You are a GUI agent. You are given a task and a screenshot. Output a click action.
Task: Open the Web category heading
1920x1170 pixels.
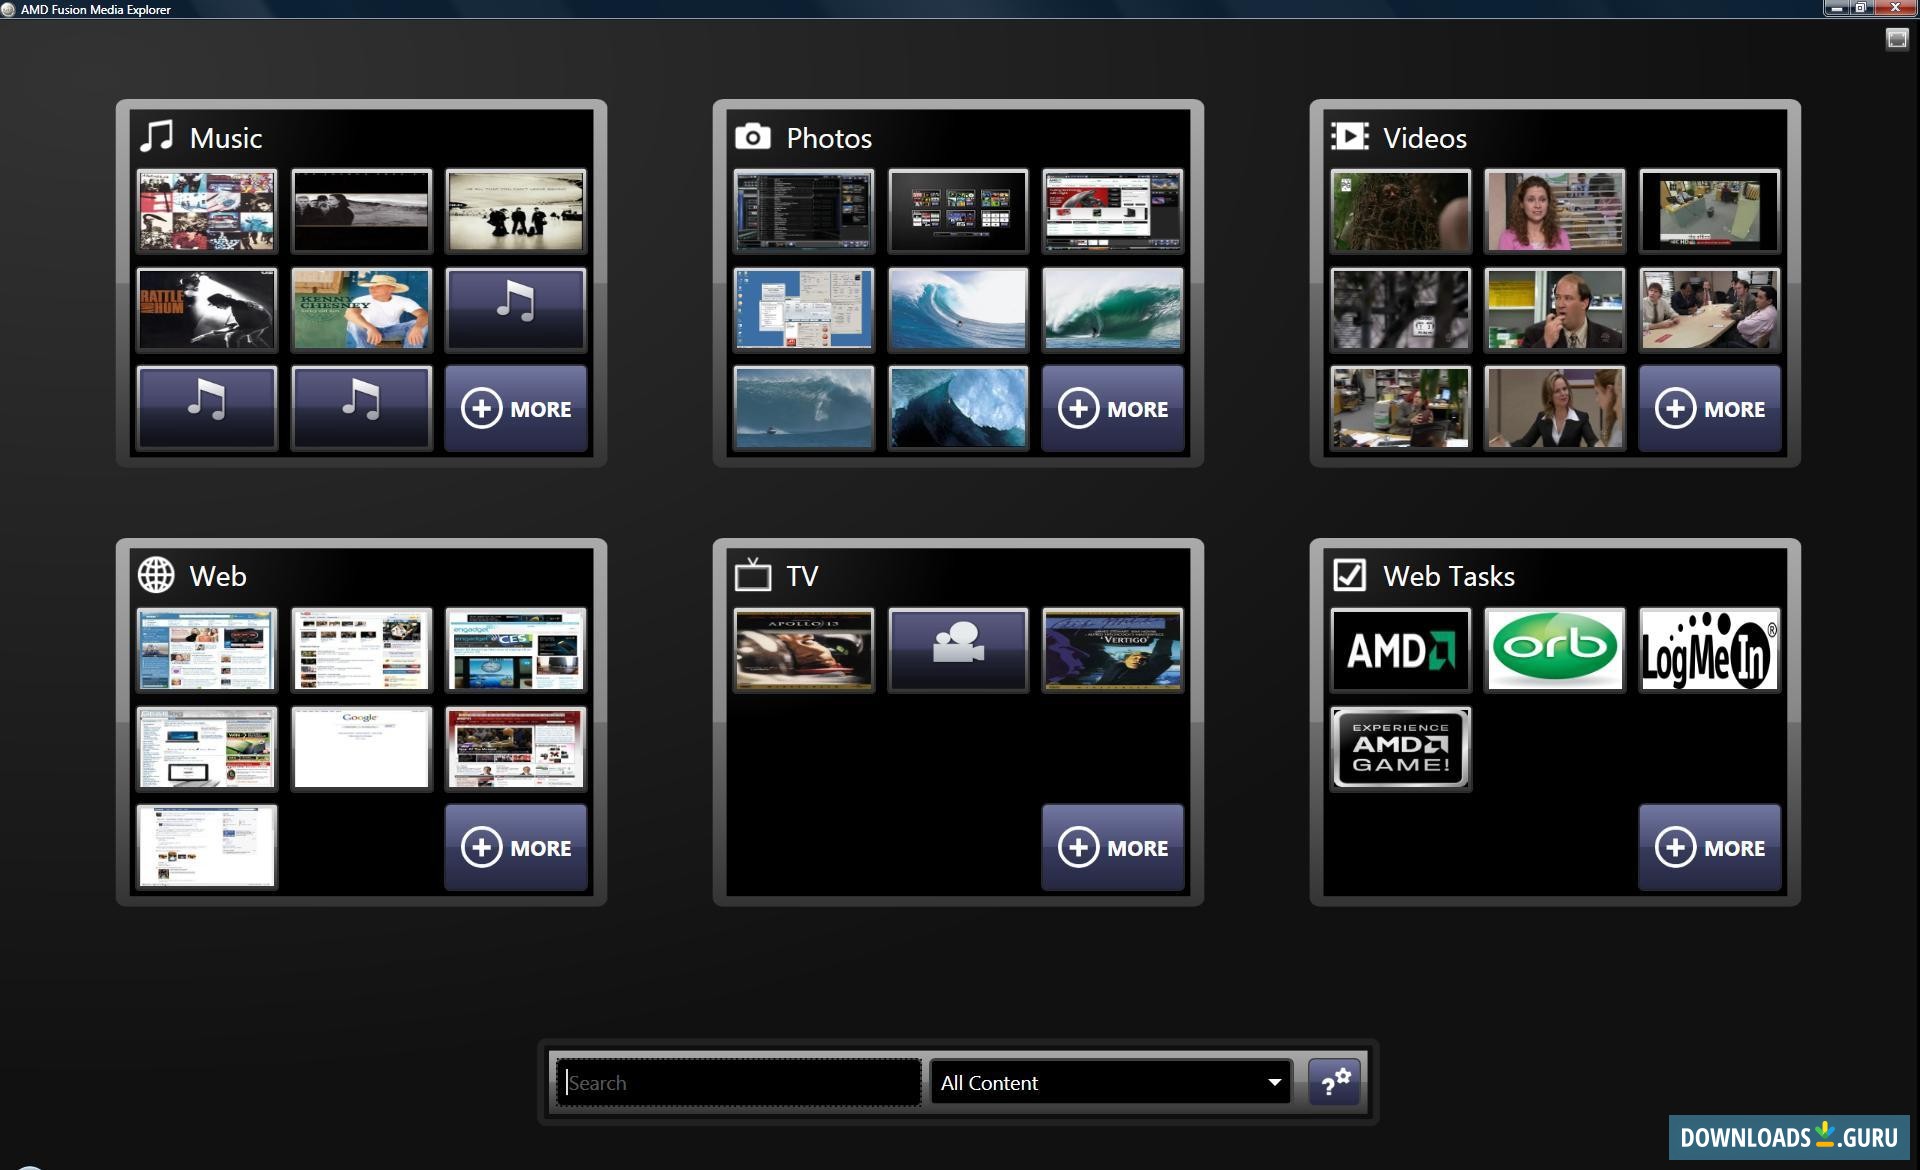point(217,576)
